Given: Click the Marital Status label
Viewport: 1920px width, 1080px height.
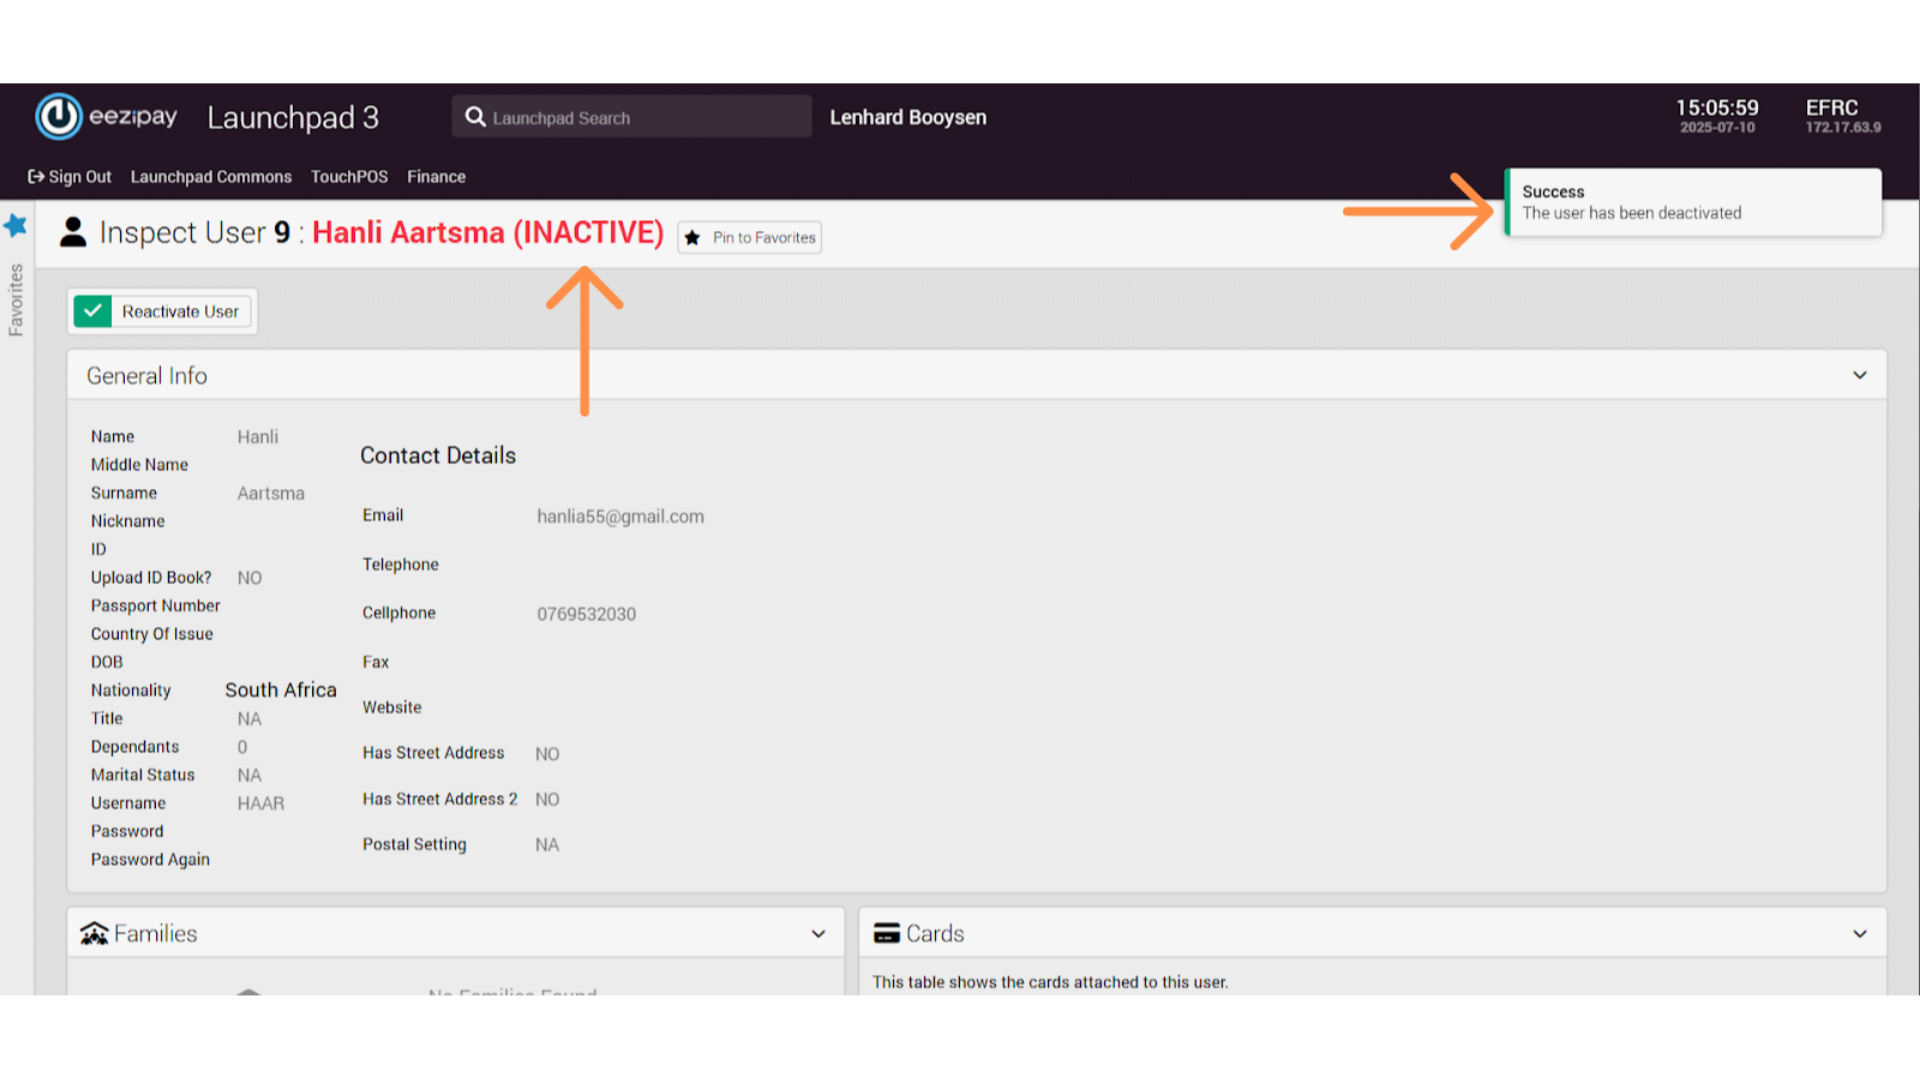Looking at the screenshot, I should pos(143,775).
